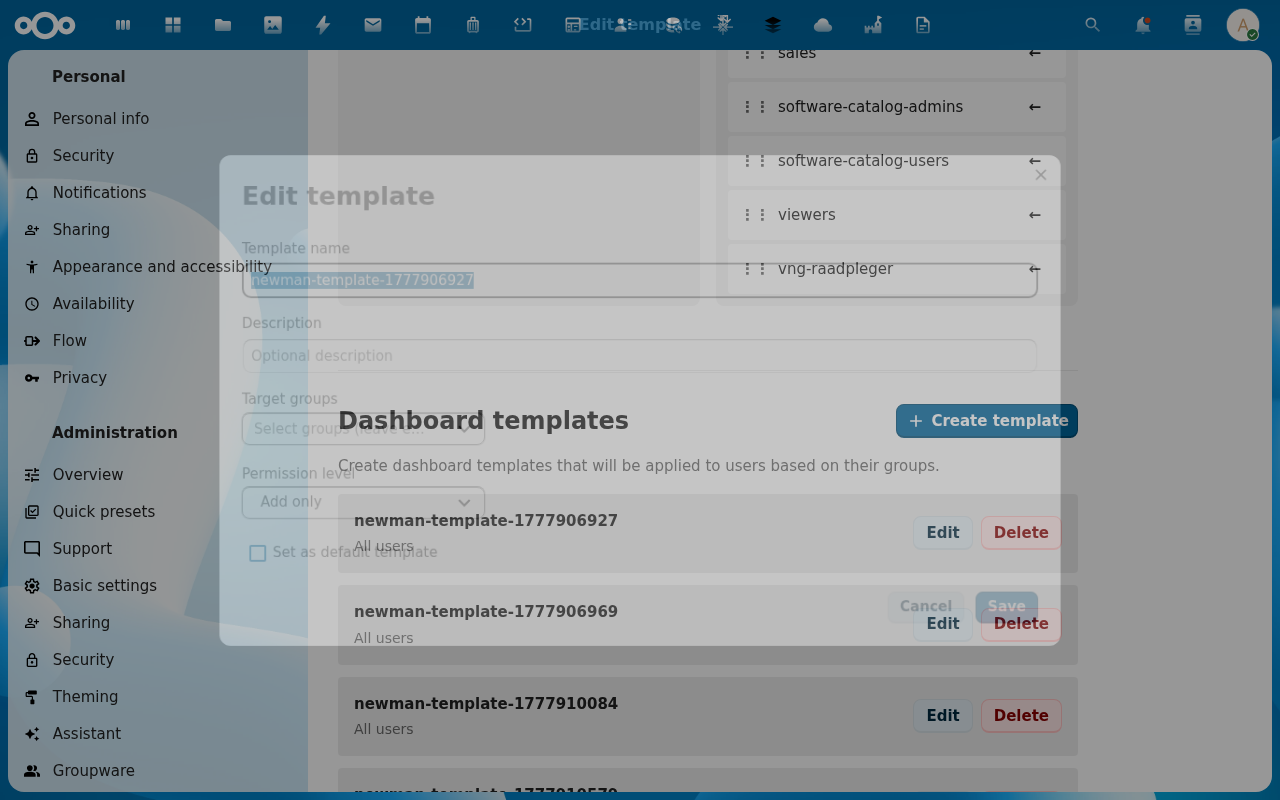Close the Edit template dialog with X
This screenshot has height=800, width=1280.
coord(1041,175)
